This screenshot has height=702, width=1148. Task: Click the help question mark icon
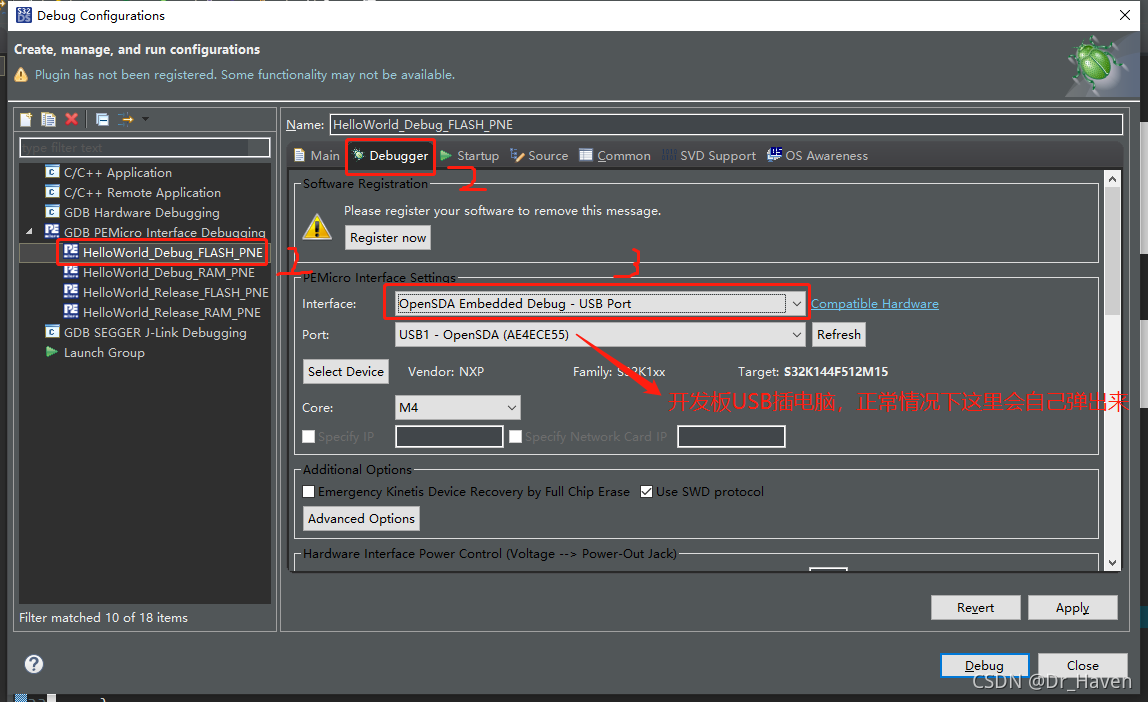point(34,664)
